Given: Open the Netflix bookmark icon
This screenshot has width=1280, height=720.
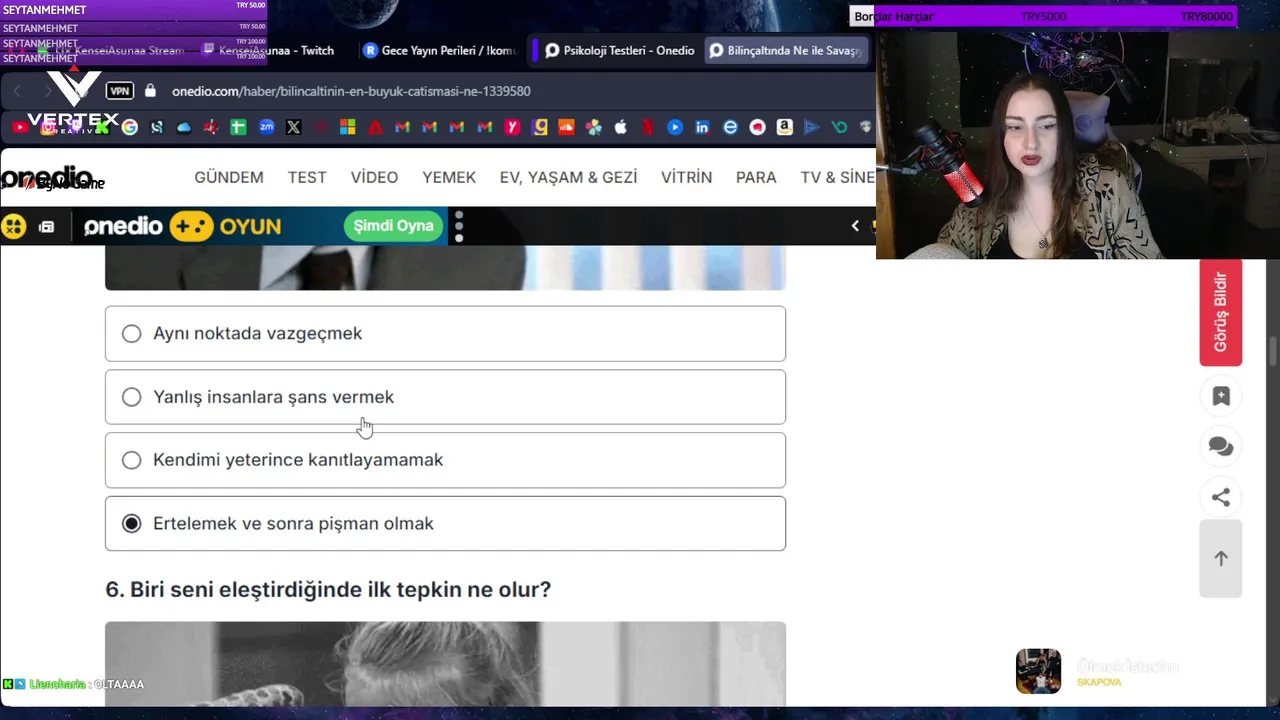Looking at the screenshot, I should (x=648, y=127).
